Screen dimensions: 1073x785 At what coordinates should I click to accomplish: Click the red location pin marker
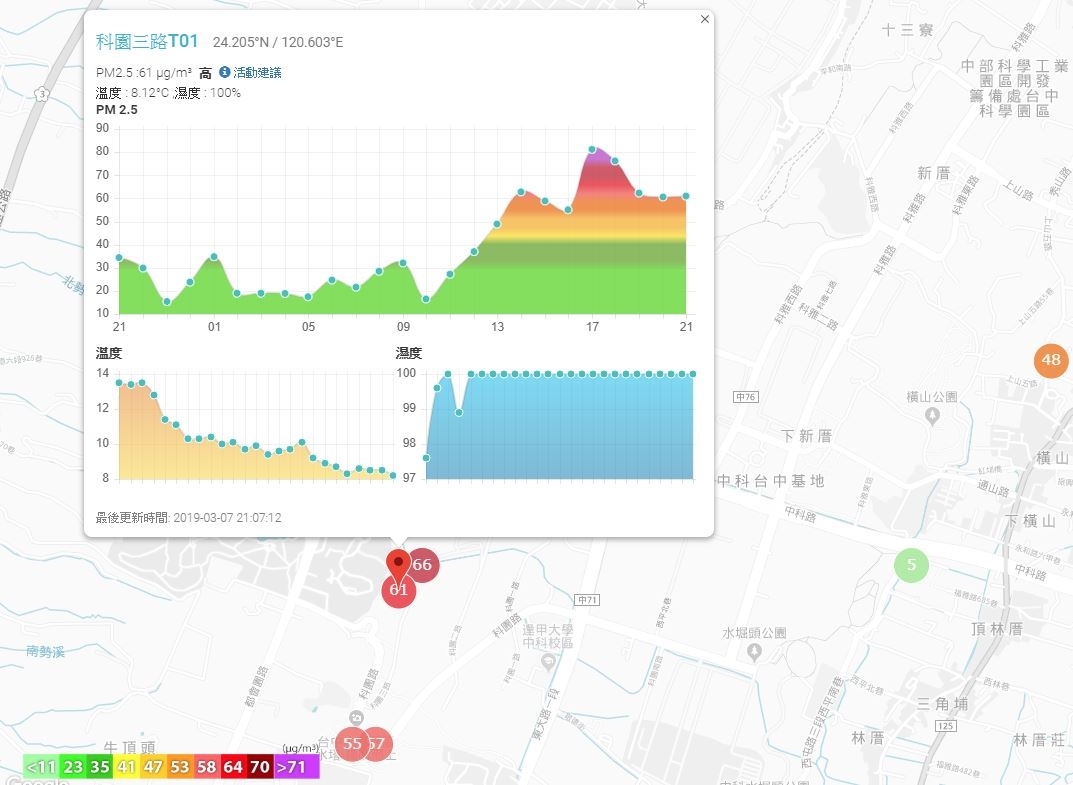click(x=398, y=567)
